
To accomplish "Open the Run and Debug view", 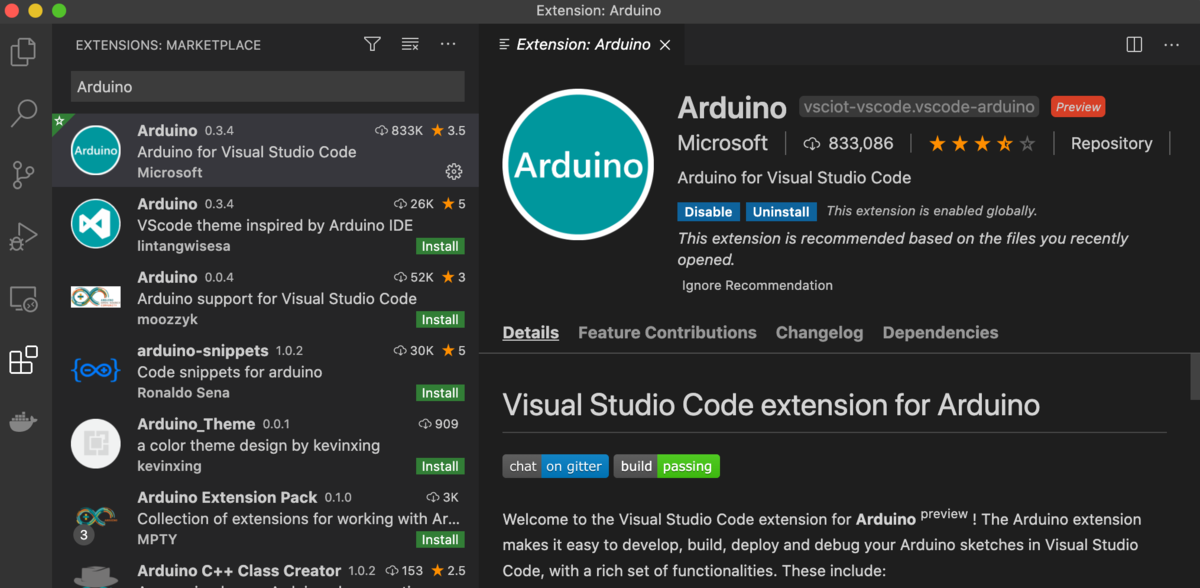I will [24, 237].
